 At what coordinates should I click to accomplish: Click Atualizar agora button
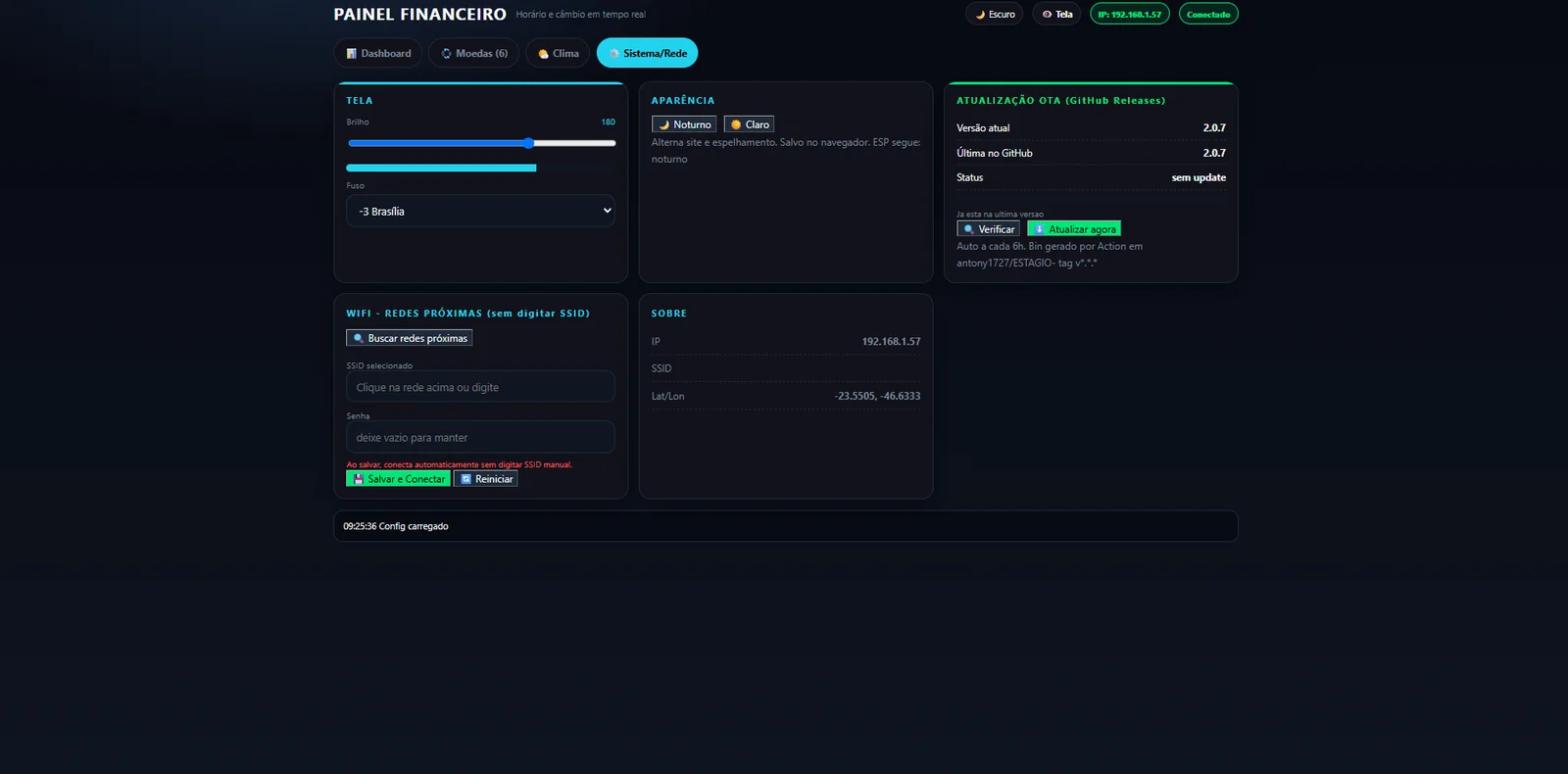(1074, 229)
